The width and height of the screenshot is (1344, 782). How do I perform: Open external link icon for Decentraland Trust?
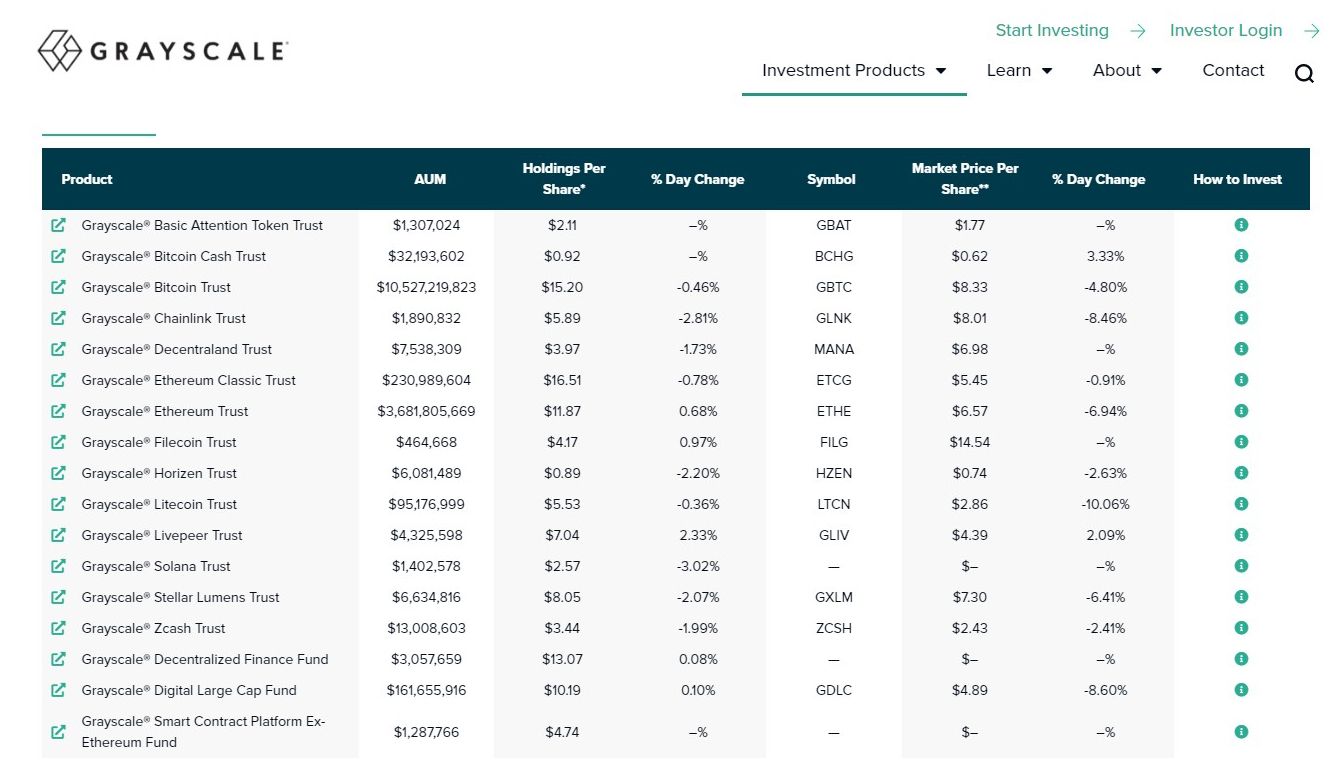tap(58, 349)
